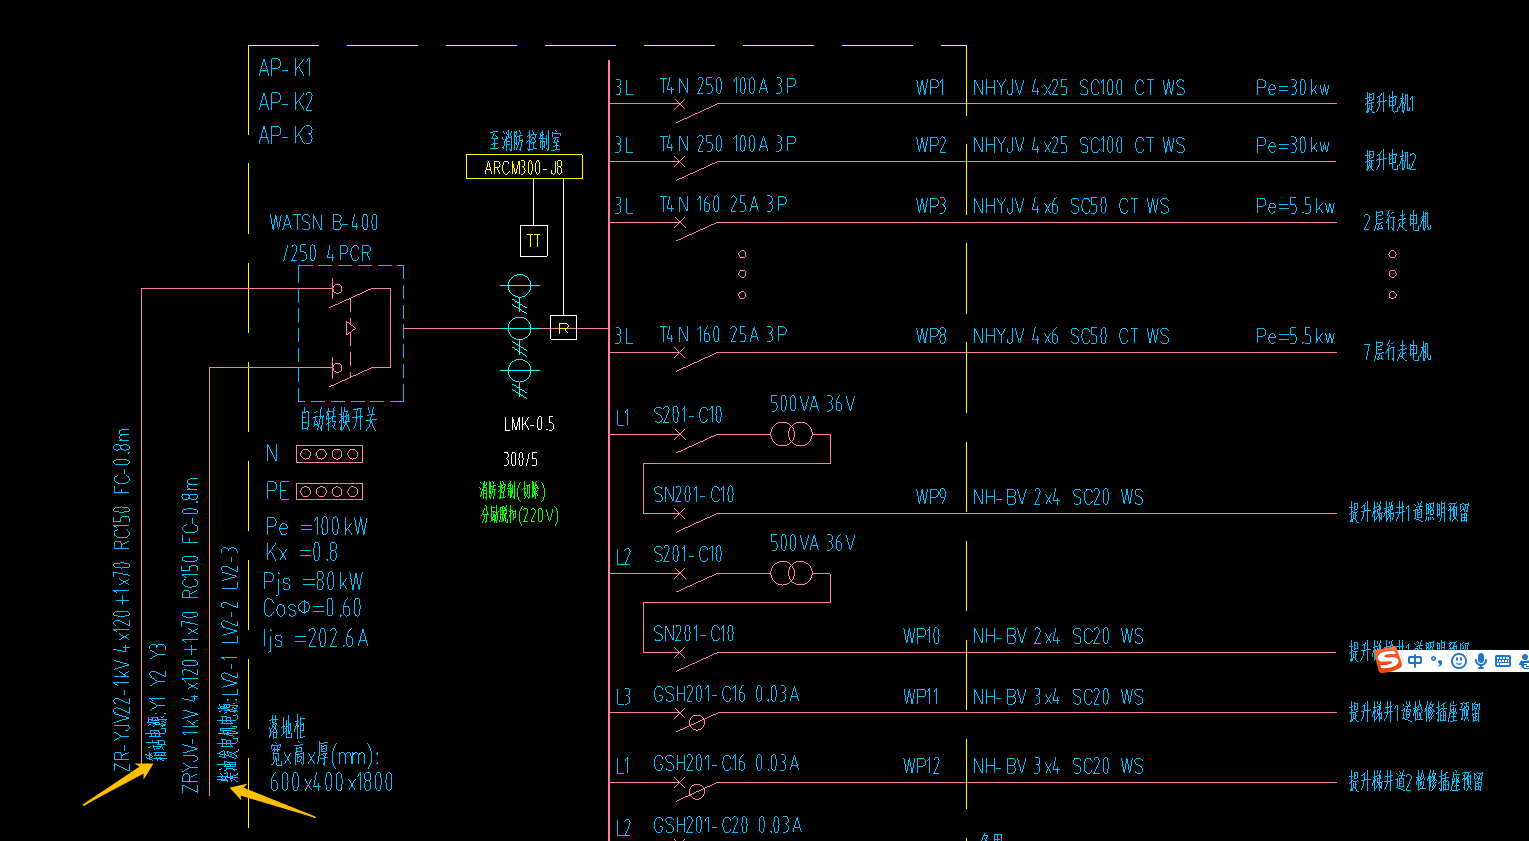Select the WP8 circuit label

coord(931,336)
